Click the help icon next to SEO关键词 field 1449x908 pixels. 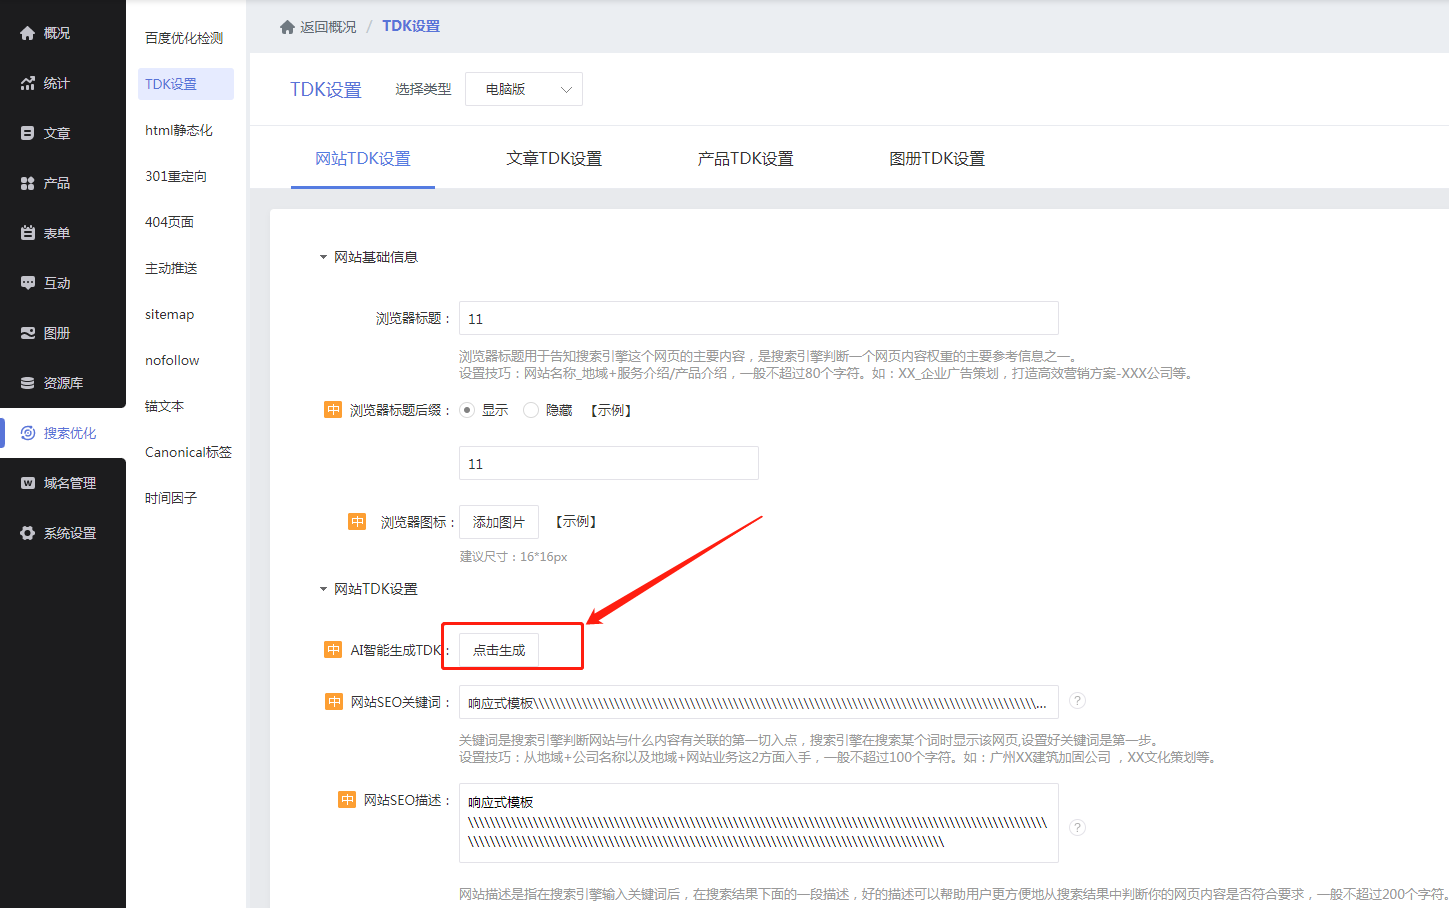(x=1077, y=701)
